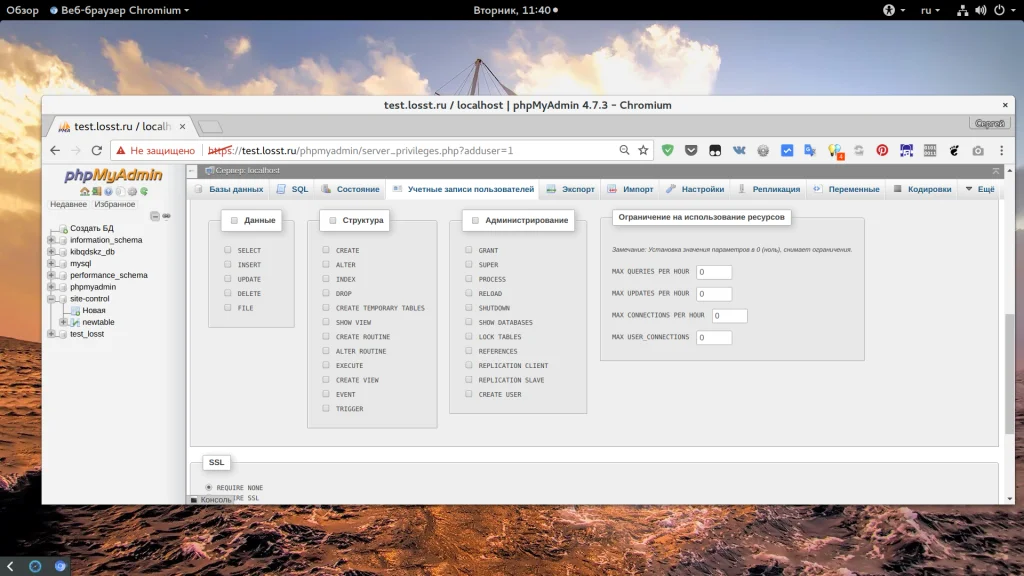Open the Ещё dropdown menu

980,189
